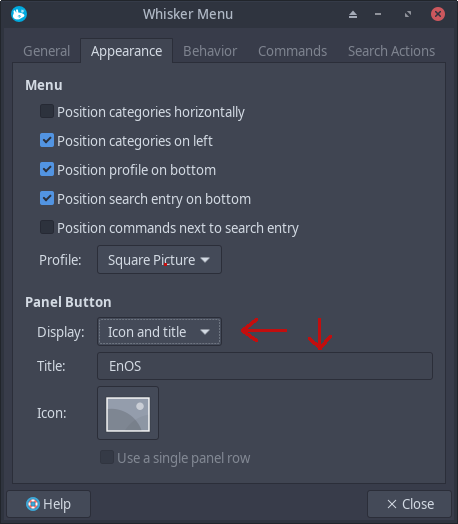Check Position commands next to search entry
458x524 pixels.
click(47, 227)
